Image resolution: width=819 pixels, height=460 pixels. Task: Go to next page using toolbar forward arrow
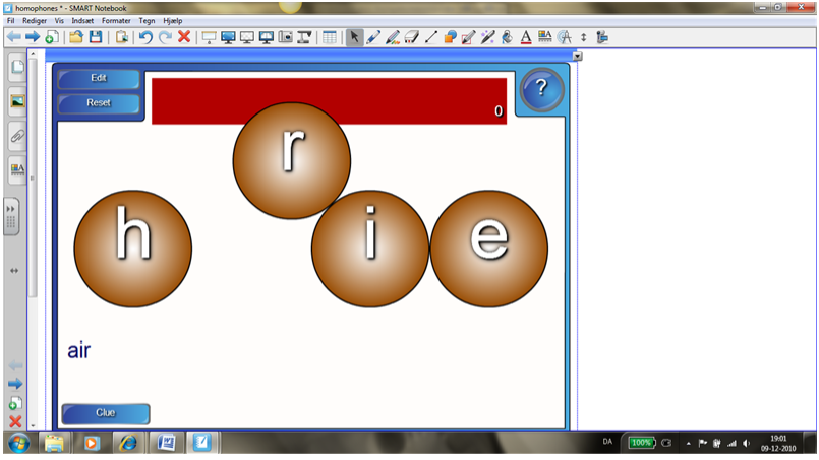tap(33, 37)
